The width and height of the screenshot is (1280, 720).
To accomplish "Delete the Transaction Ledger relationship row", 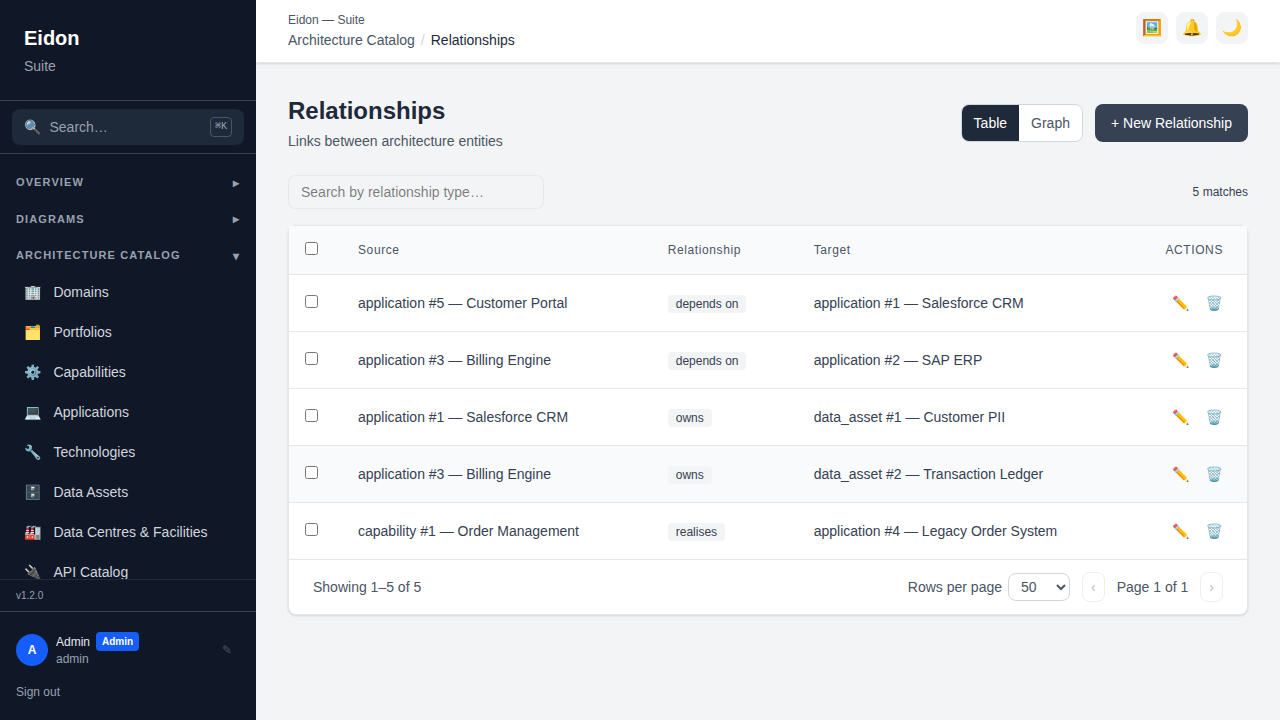I will (x=1214, y=474).
